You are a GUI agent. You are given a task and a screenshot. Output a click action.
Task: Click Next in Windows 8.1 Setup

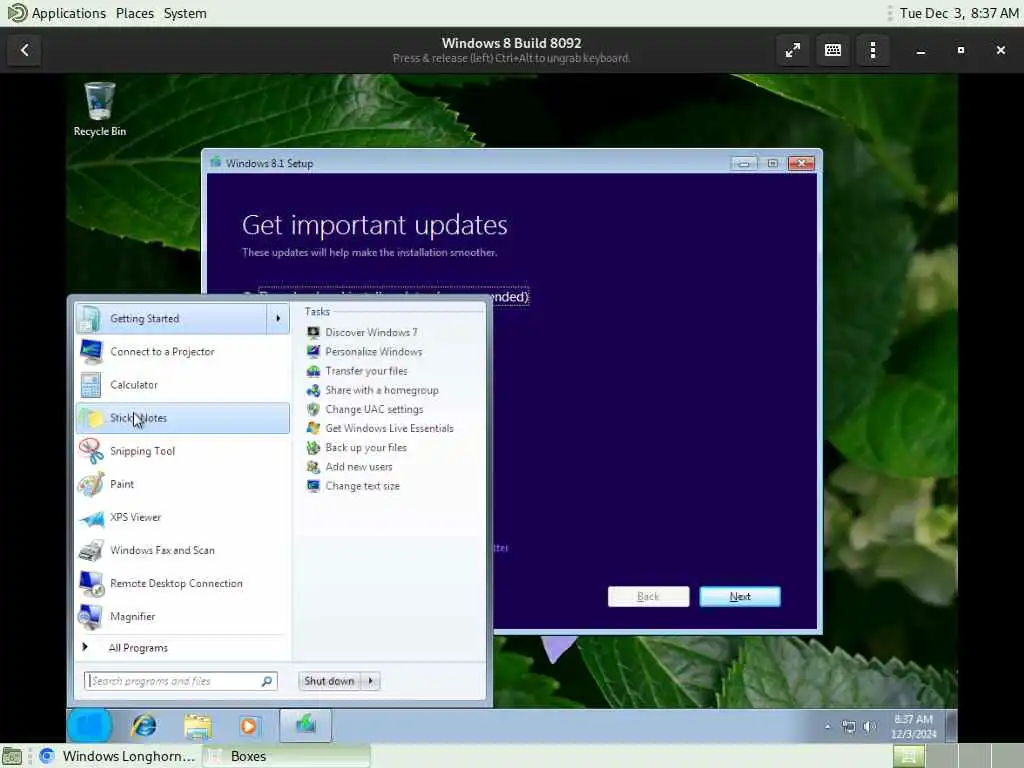click(740, 596)
